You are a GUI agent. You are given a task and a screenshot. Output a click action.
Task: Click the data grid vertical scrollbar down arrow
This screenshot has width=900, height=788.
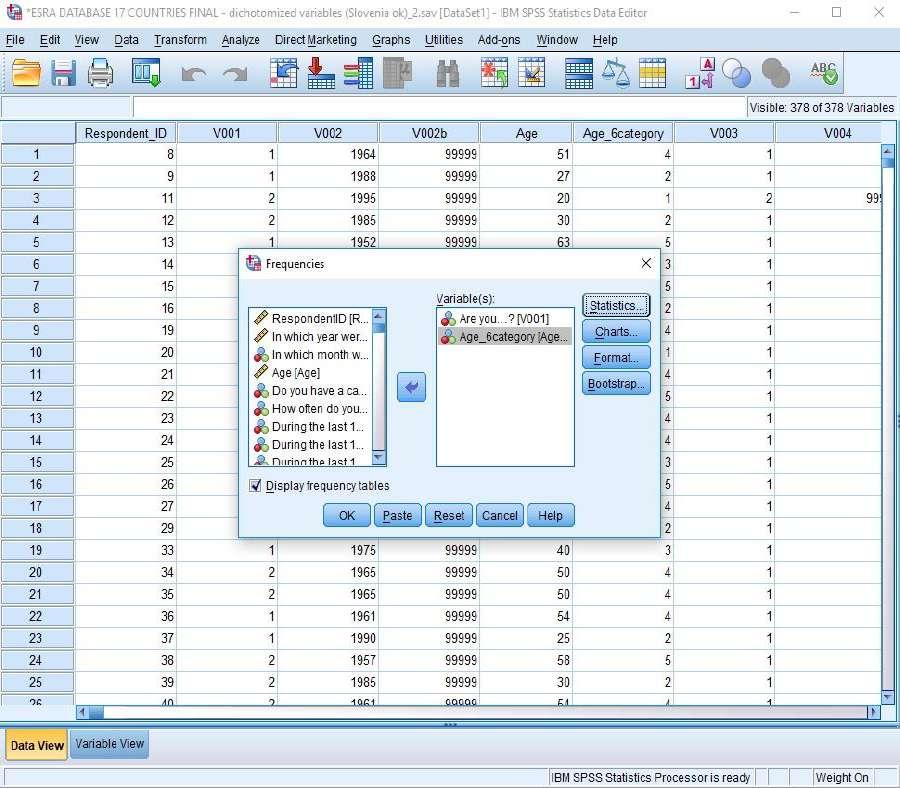coord(887,698)
